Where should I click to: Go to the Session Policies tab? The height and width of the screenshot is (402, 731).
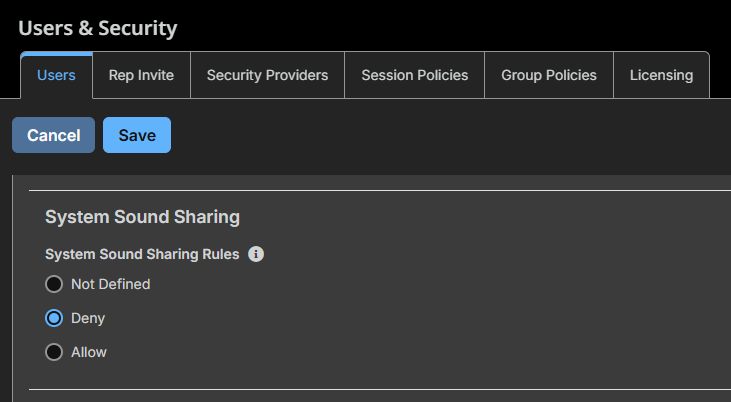coord(414,75)
